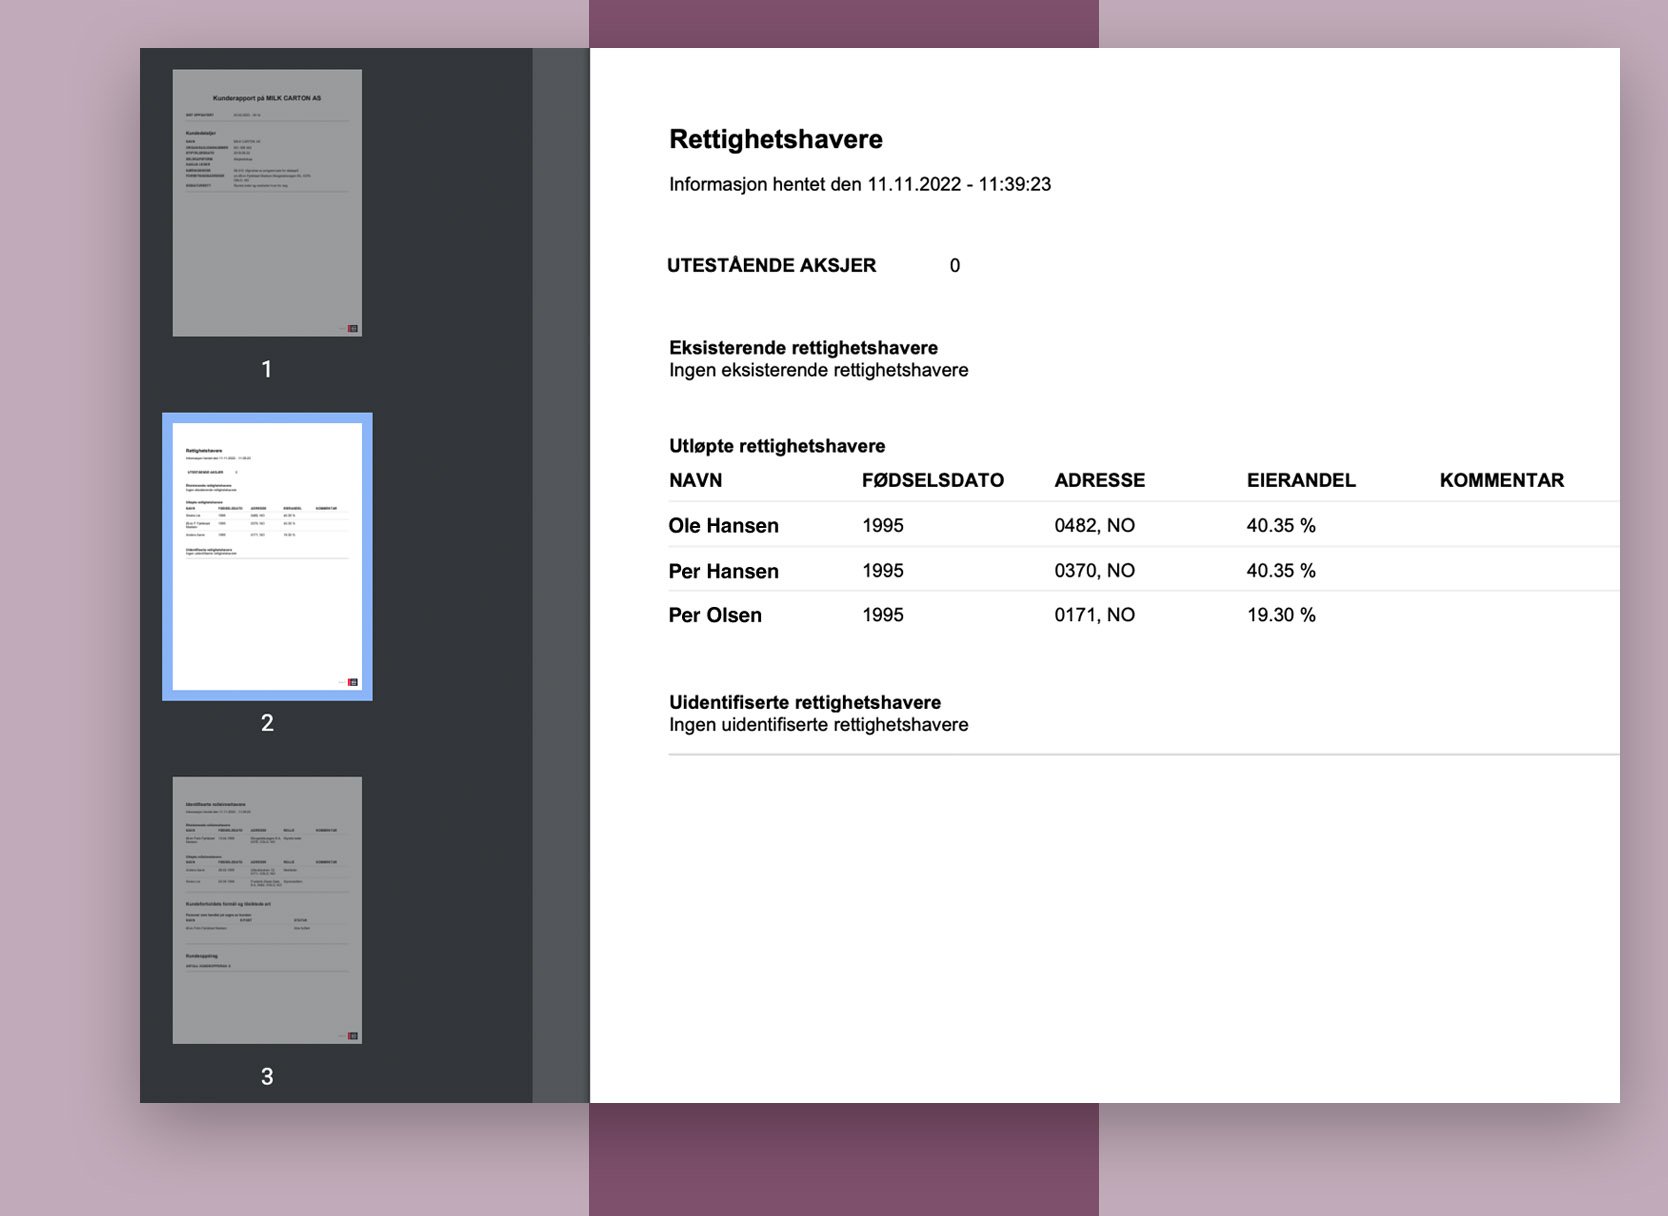Click address '0370, NO'
1668x1216 pixels.
pos(1095,571)
